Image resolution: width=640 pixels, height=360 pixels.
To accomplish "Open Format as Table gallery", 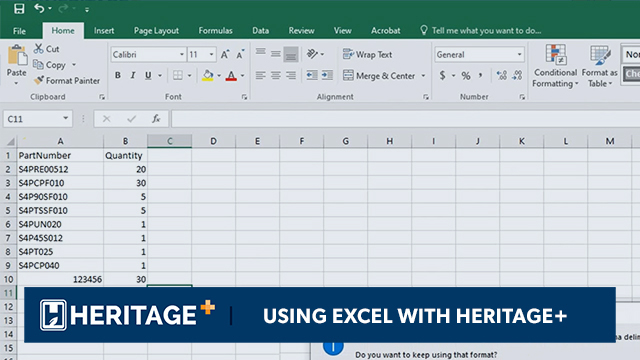I will 599,66.
